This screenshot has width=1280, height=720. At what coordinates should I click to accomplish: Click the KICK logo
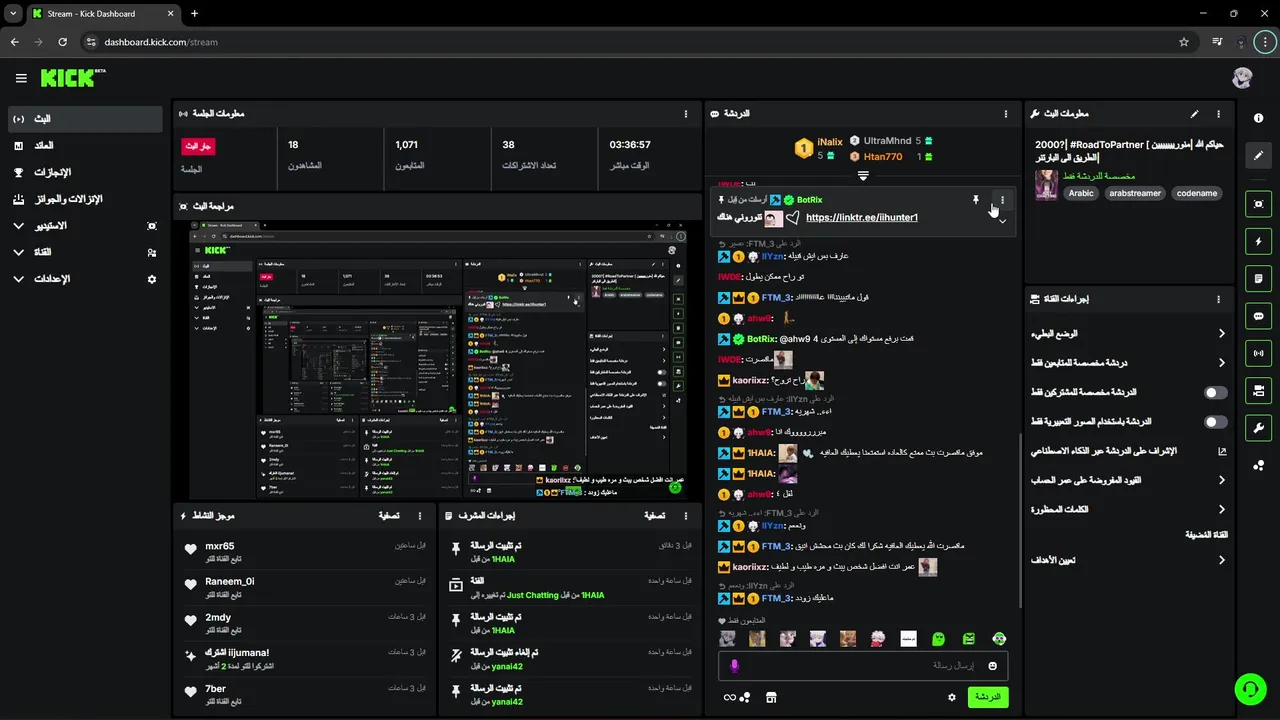[x=73, y=78]
